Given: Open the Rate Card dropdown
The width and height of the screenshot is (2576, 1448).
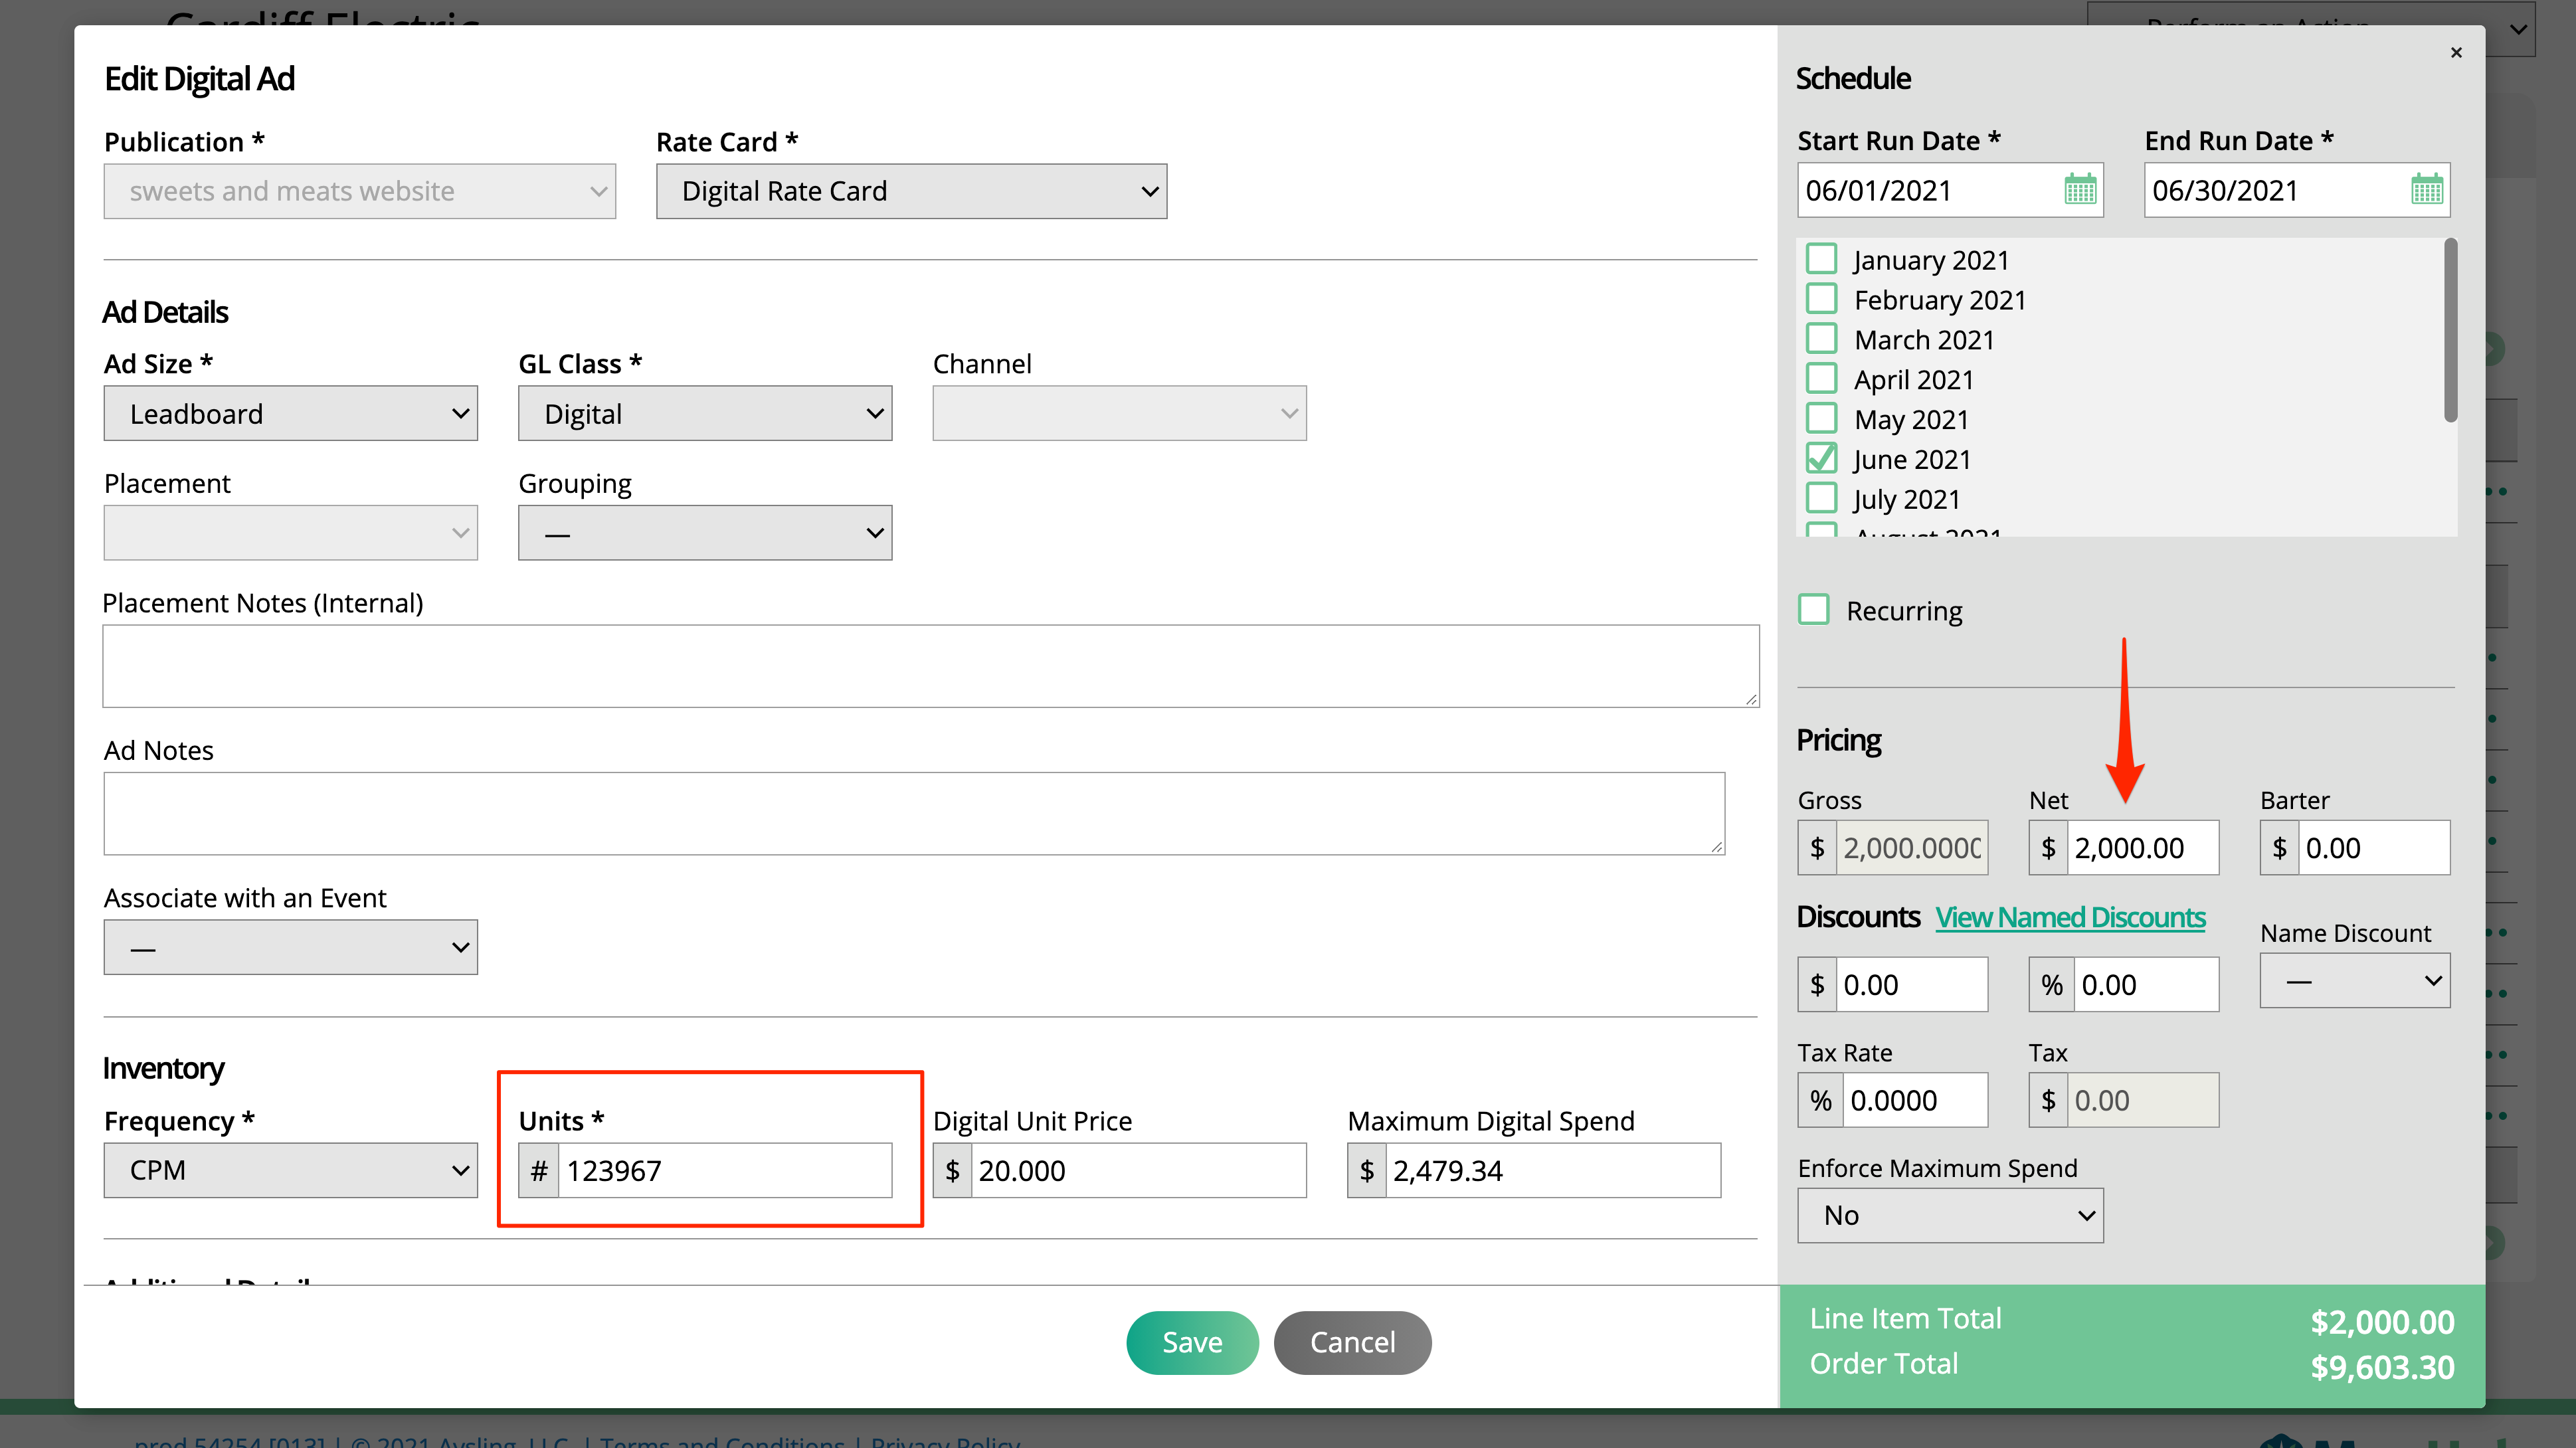Looking at the screenshot, I should tap(911, 191).
